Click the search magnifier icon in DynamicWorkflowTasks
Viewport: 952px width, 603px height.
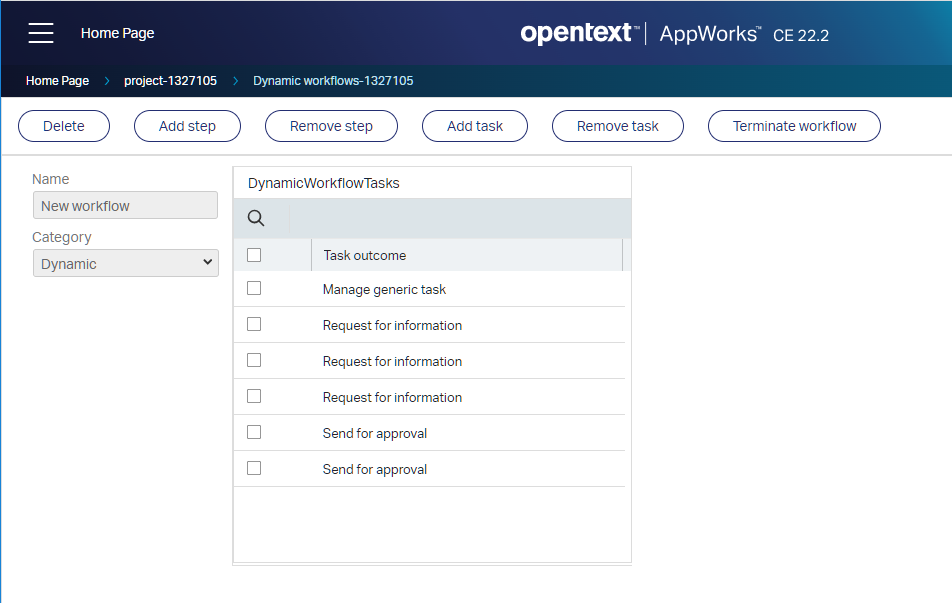point(256,218)
